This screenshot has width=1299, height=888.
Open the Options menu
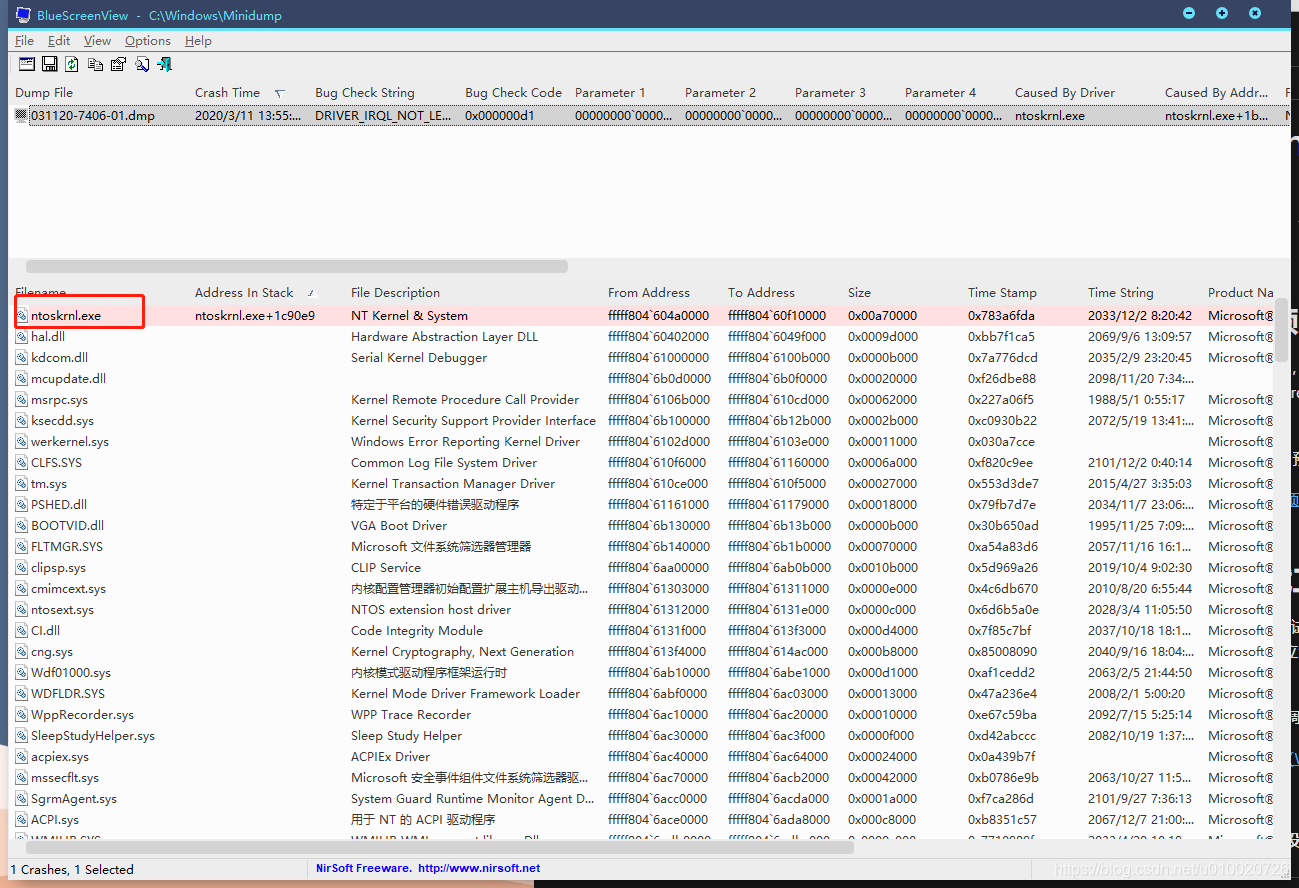(148, 41)
